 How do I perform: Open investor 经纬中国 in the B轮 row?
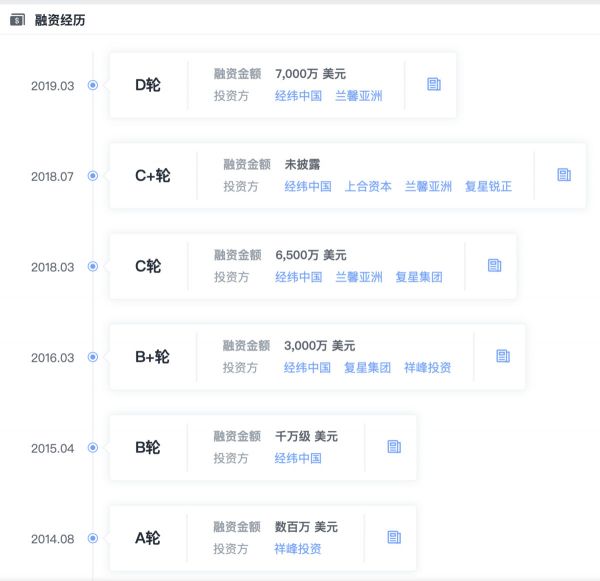click(298, 458)
